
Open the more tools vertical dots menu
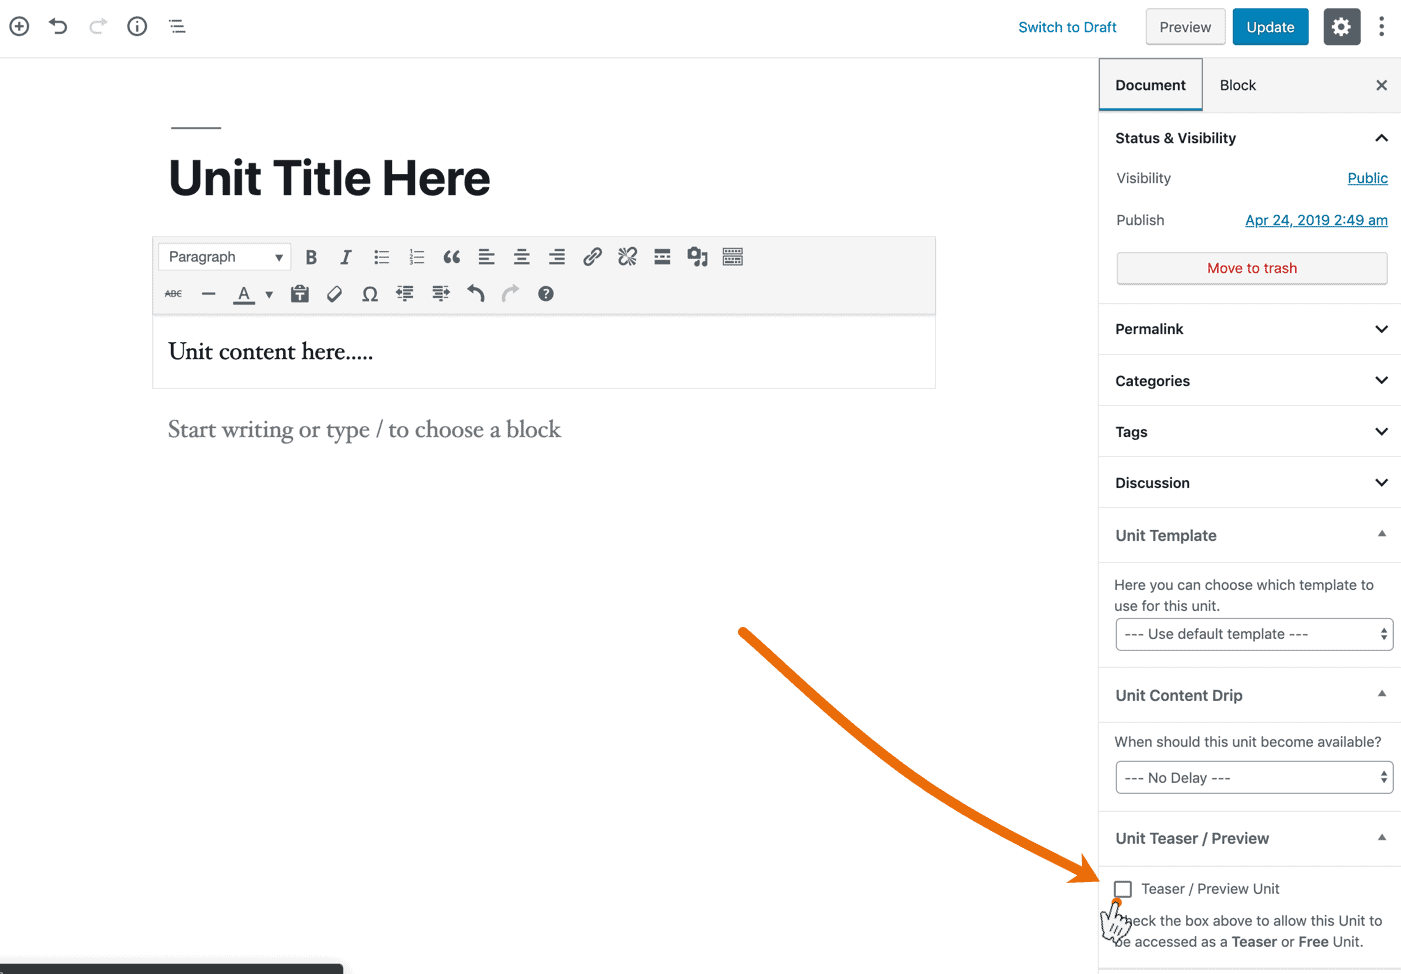tap(1381, 27)
